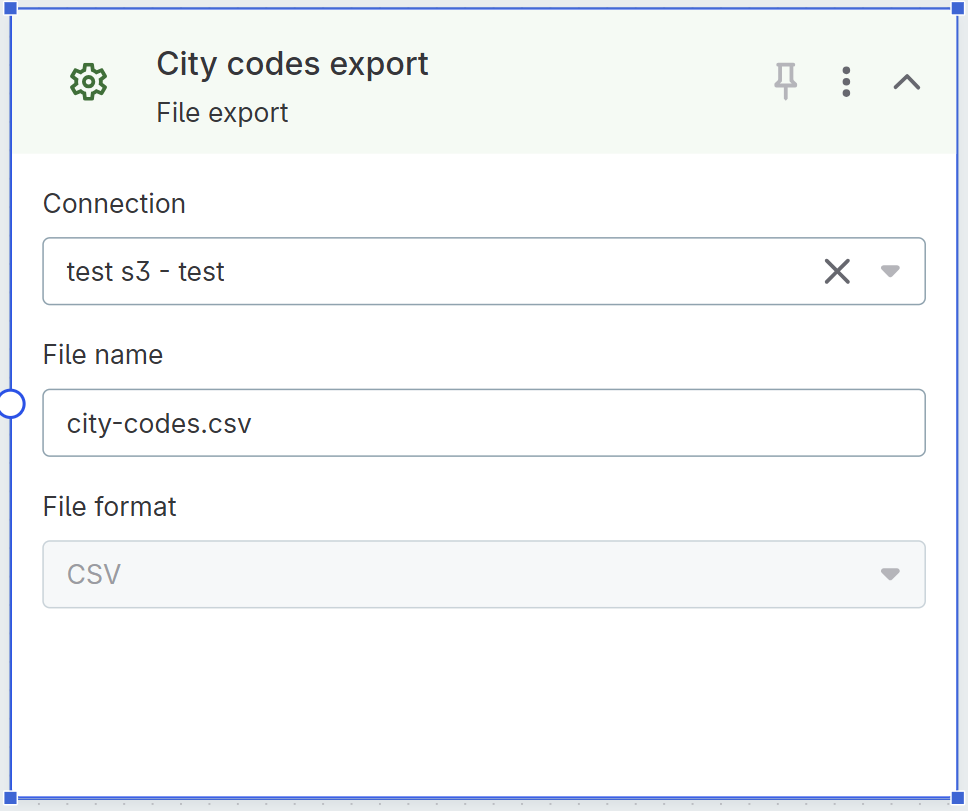Select the City codes export title
This screenshot has height=811, width=968.
pyautogui.click(x=292, y=63)
